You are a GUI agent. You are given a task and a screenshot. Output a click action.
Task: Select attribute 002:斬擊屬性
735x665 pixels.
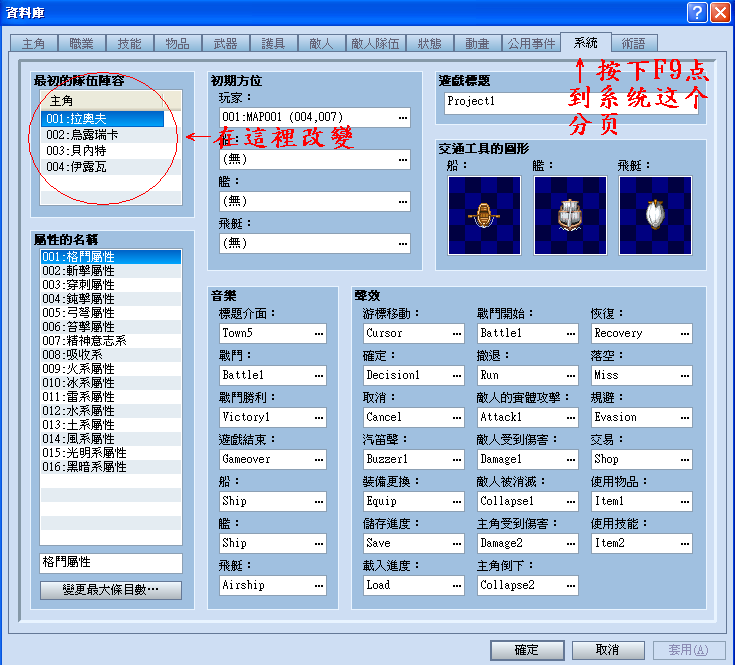111,271
